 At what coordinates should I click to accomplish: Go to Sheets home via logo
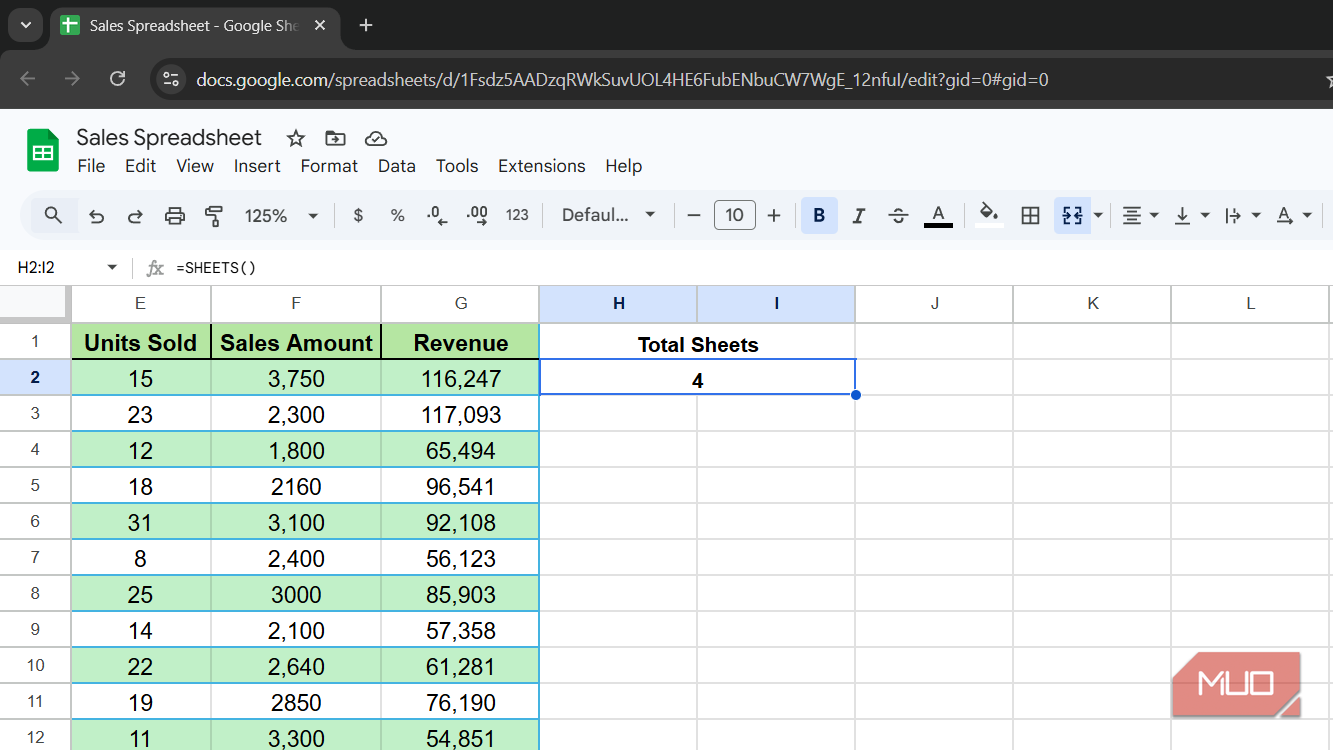pyautogui.click(x=43, y=151)
